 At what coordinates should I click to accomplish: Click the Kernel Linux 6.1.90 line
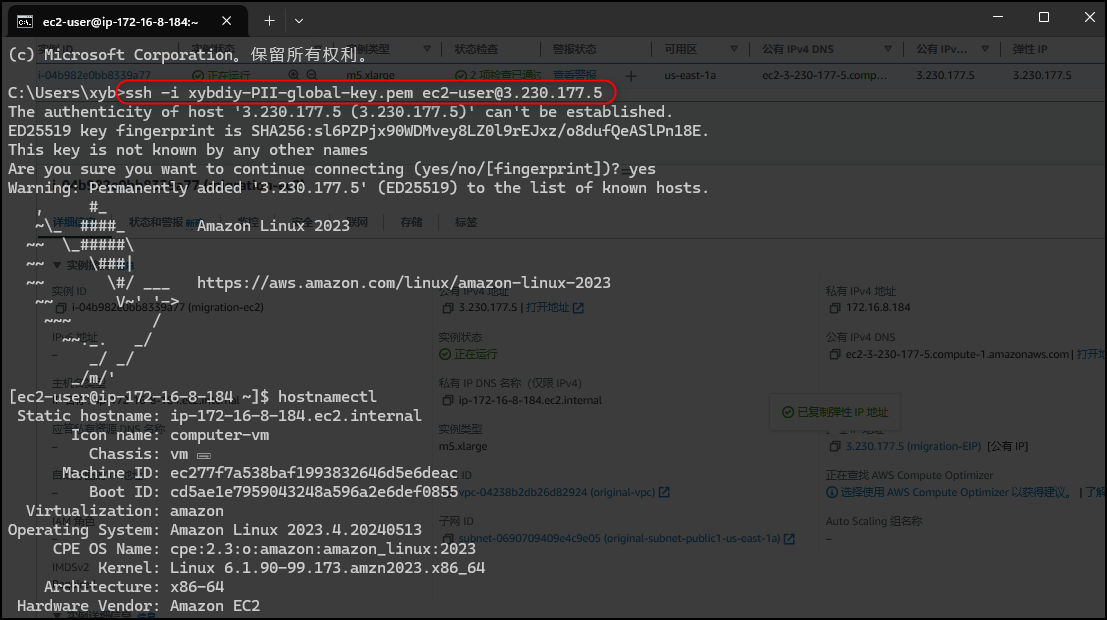(x=292, y=568)
